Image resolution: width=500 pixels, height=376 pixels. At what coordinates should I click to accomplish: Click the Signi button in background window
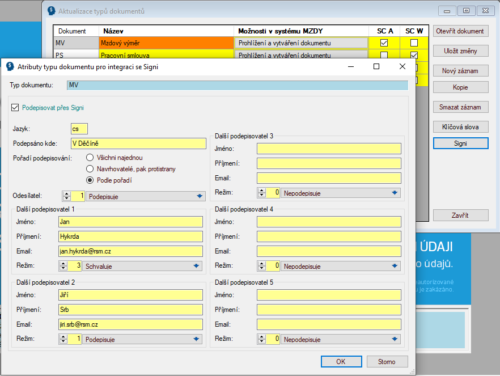(461, 143)
